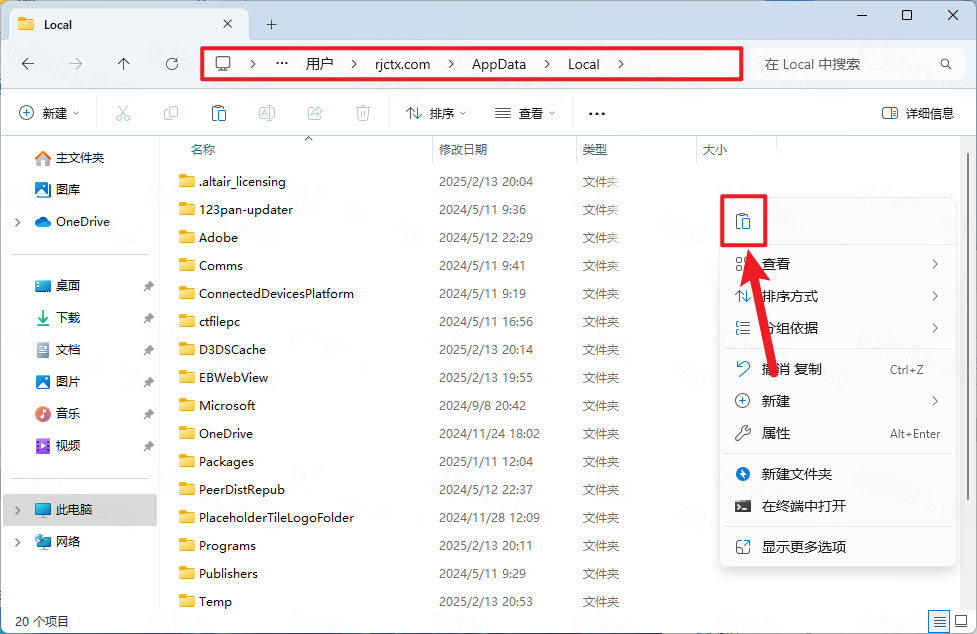Open the 查看 view dropdown in toolbar
Screen dimensions: 977x634
point(525,113)
